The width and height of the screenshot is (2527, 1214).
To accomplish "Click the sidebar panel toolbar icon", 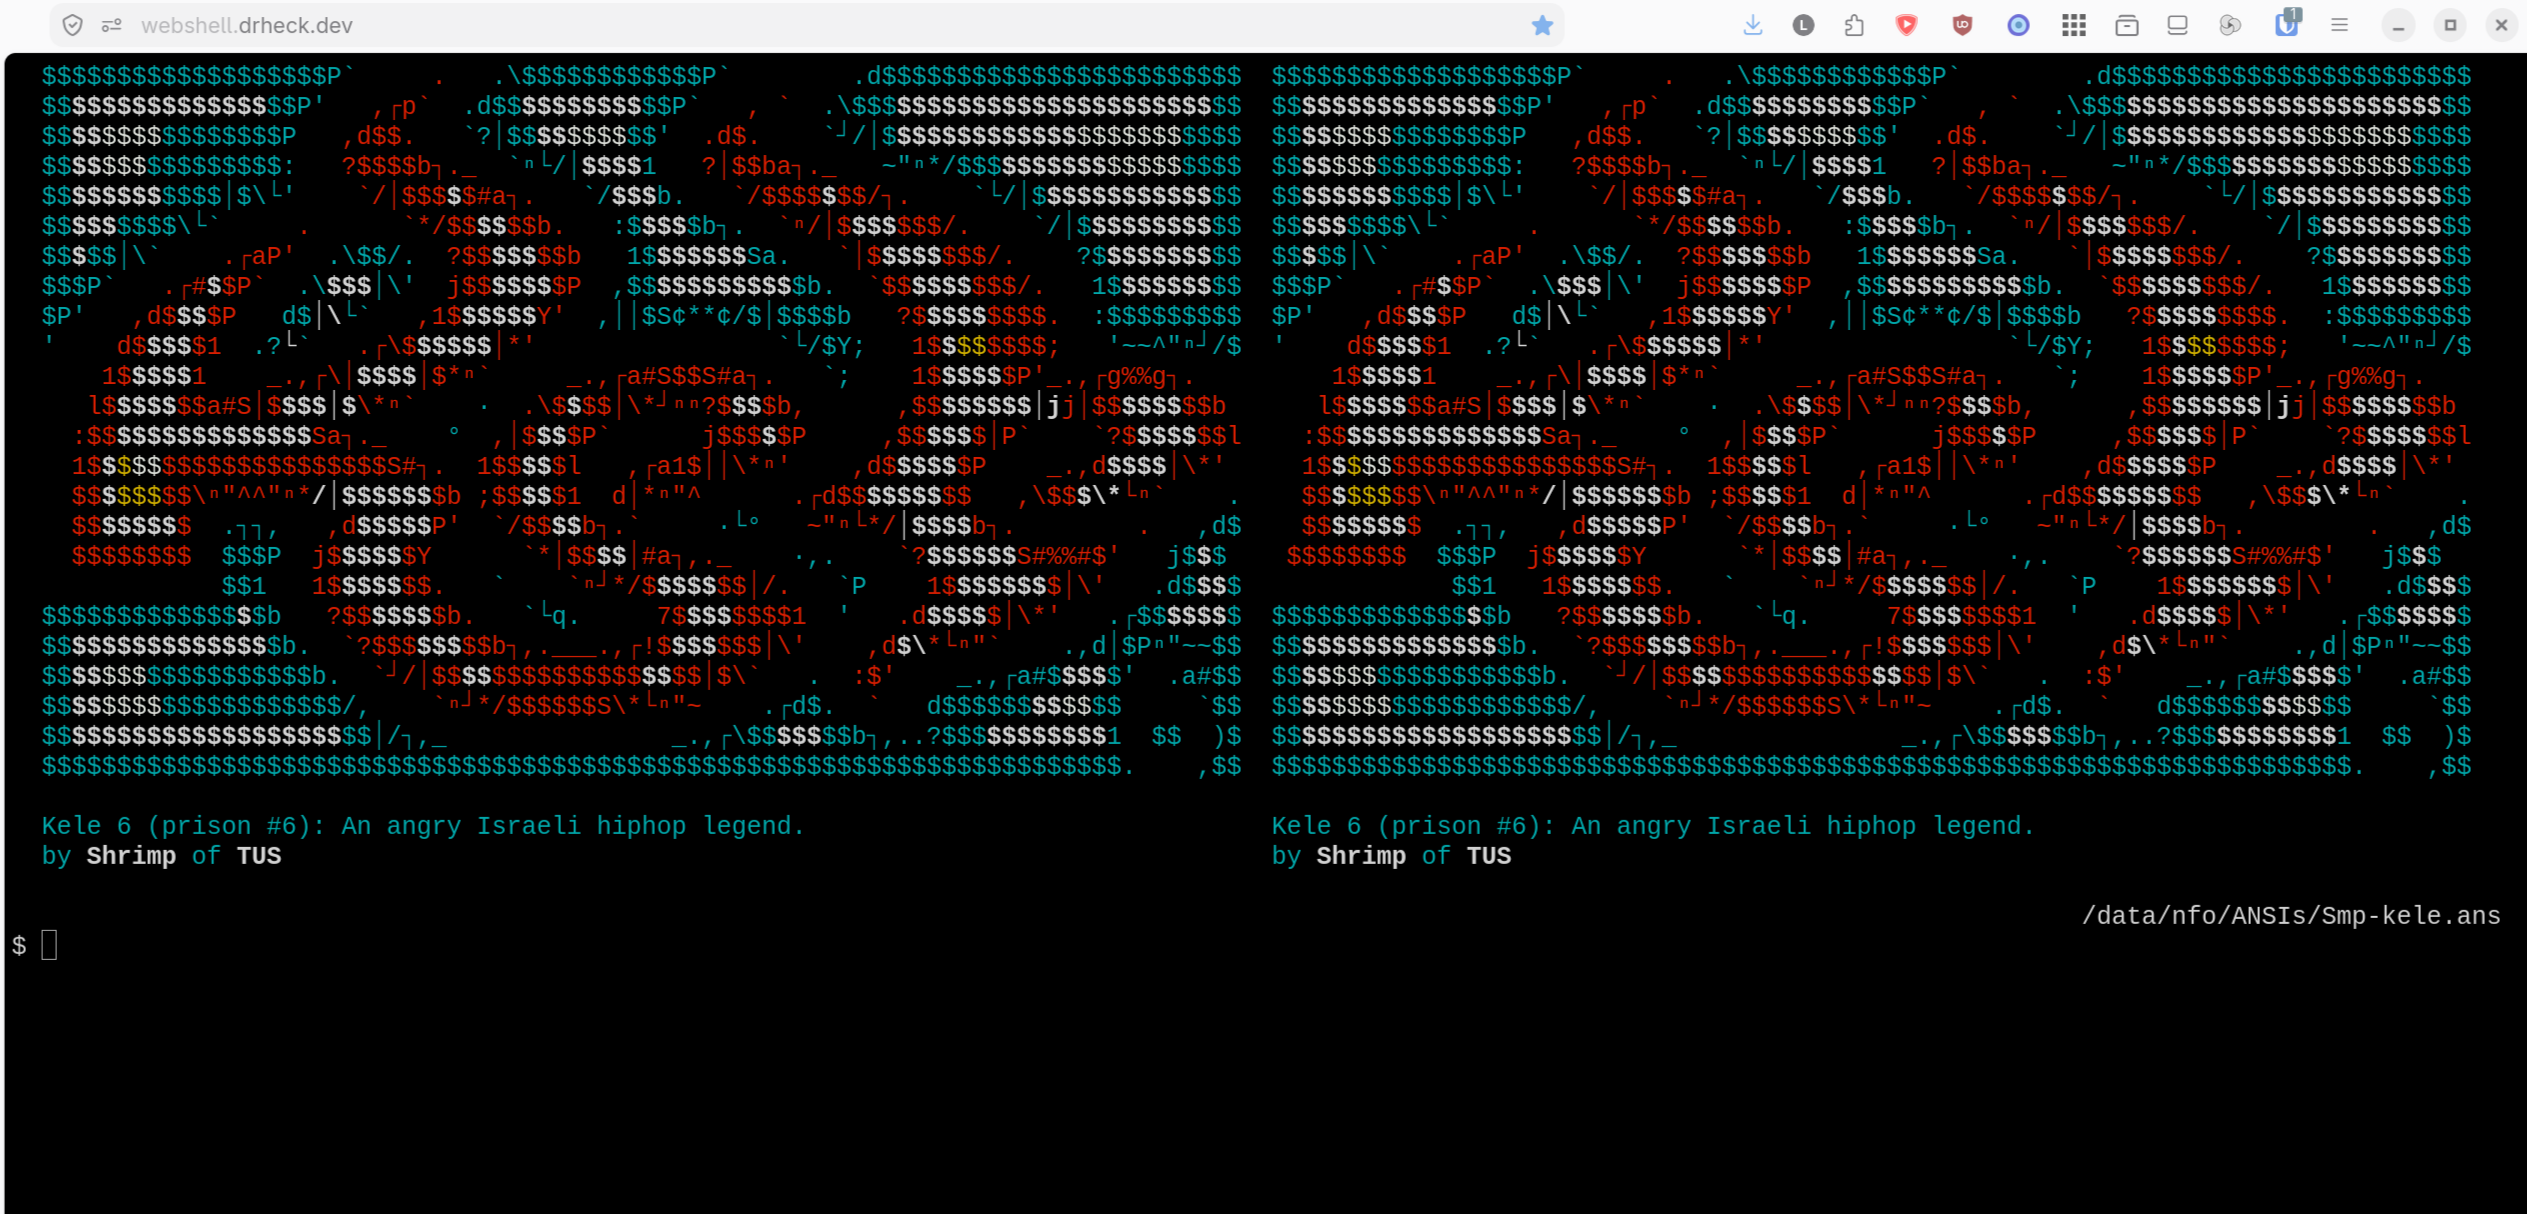I will pos(2177,25).
